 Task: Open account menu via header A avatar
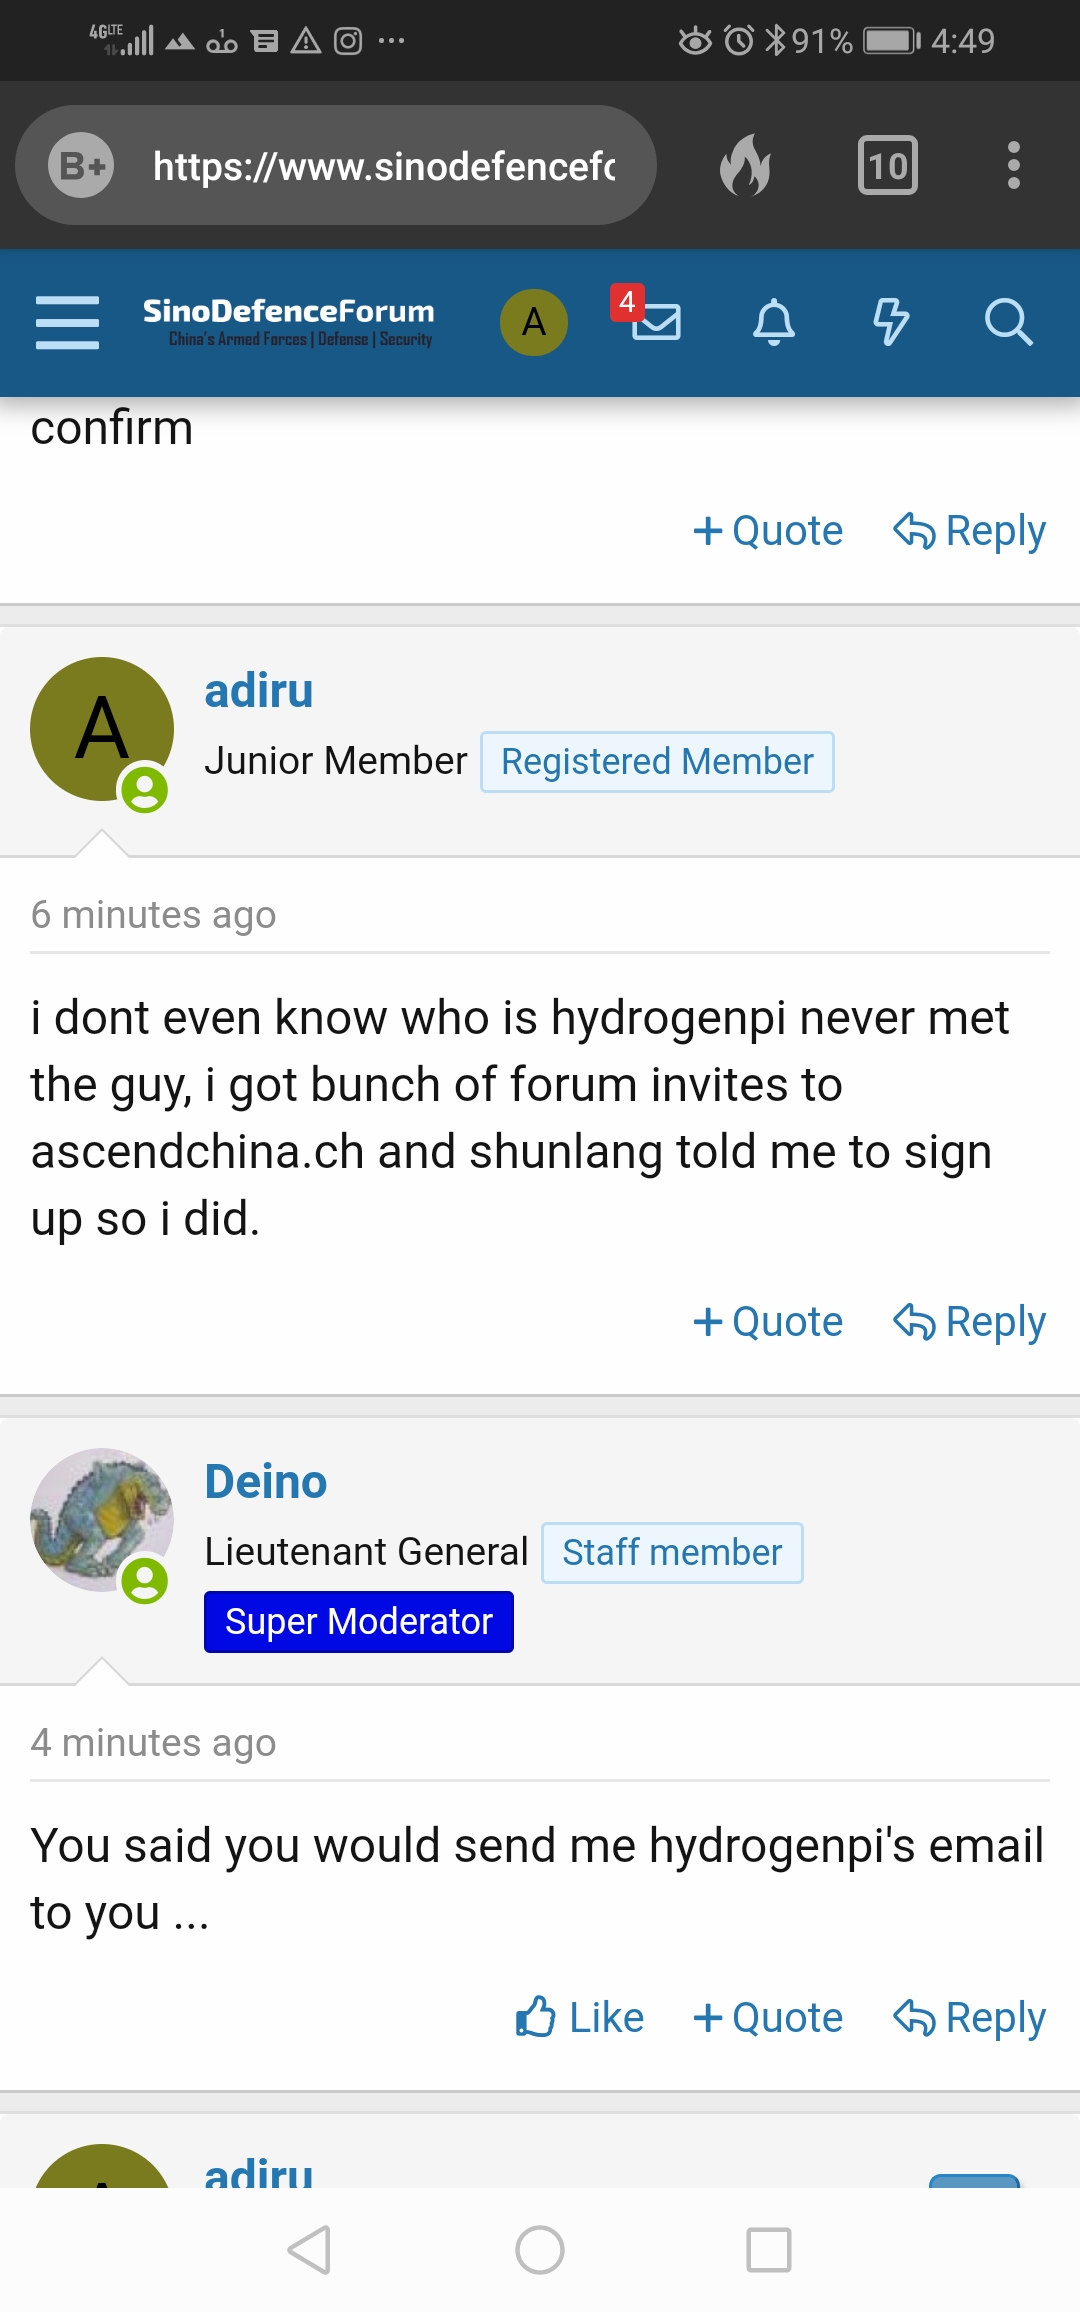coord(534,322)
